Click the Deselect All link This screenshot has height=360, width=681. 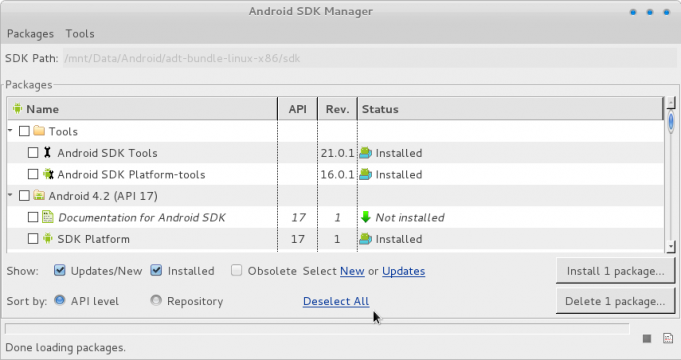pos(336,301)
